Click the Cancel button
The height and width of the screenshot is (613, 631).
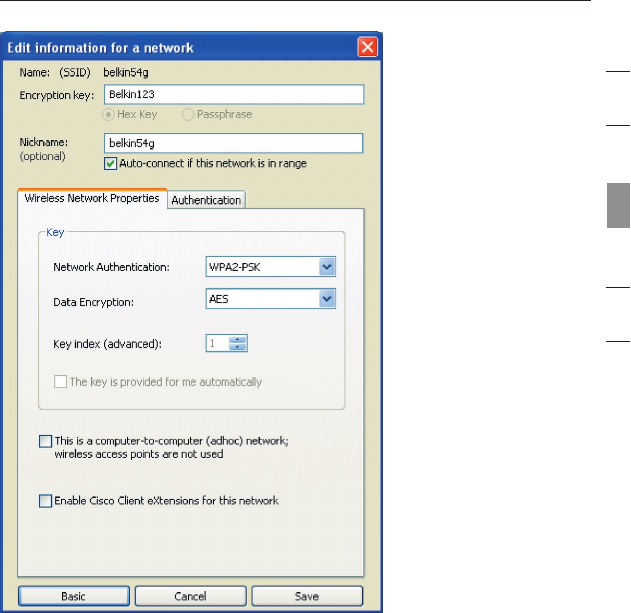point(190,596)
